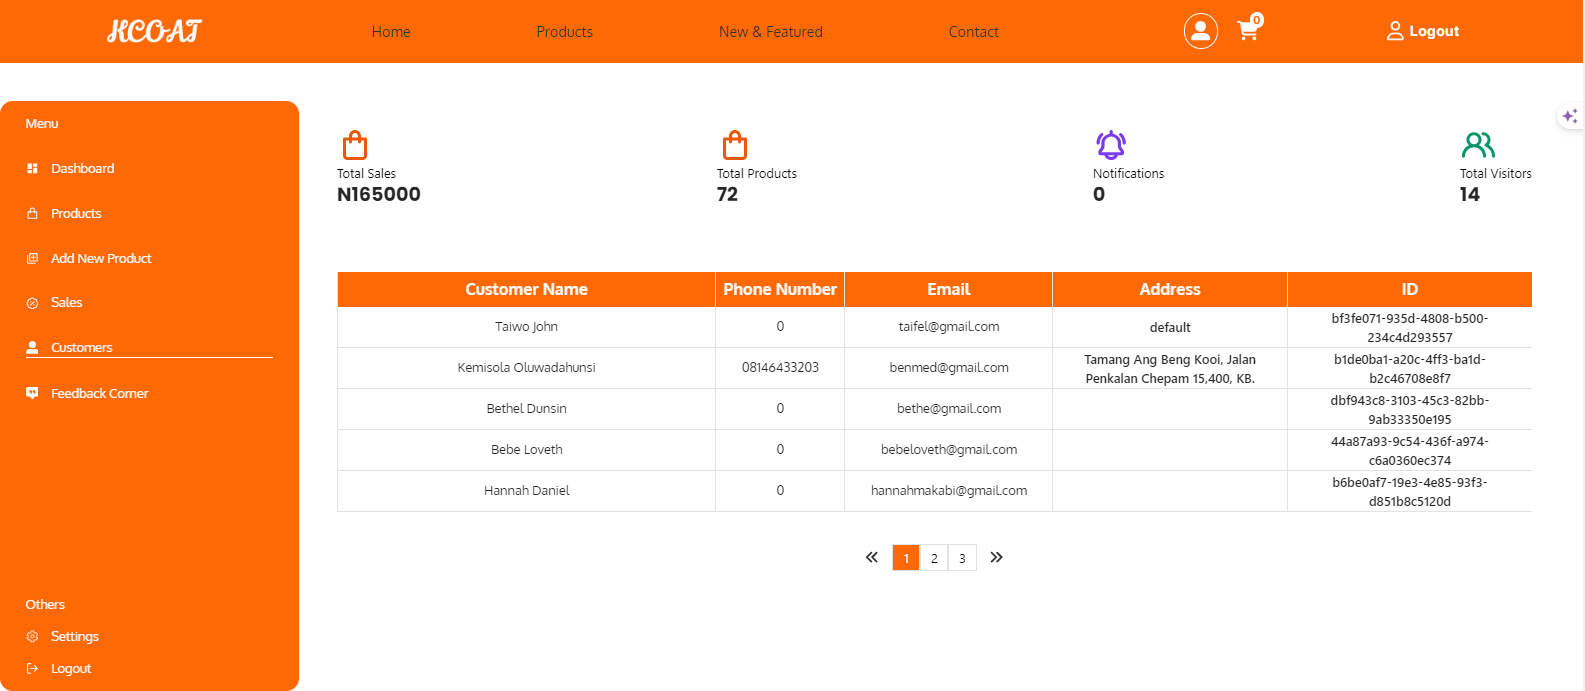Click the ID starting with b1de0ba1
1585x691 pixels.
pos(1410,369)
